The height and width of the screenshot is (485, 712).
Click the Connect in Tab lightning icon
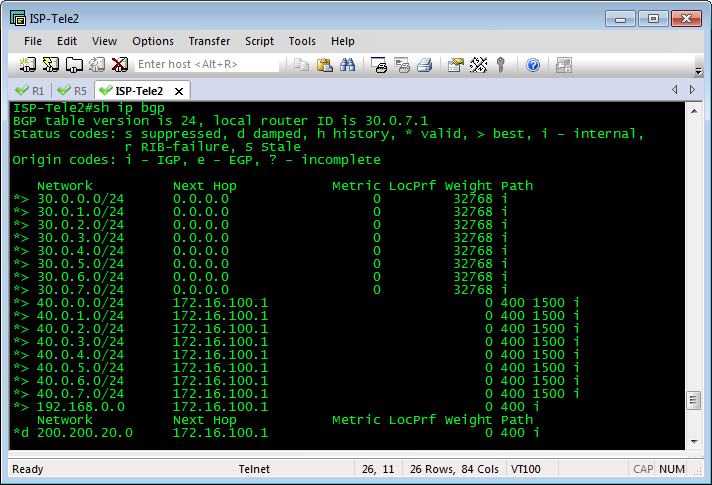click(50, 65)
